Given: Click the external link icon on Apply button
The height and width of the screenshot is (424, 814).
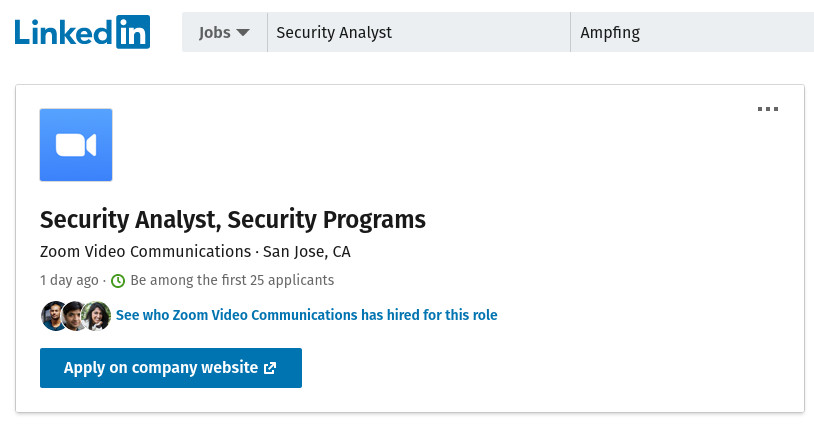Looking at the screenshot, I should (x=269, y=368).
